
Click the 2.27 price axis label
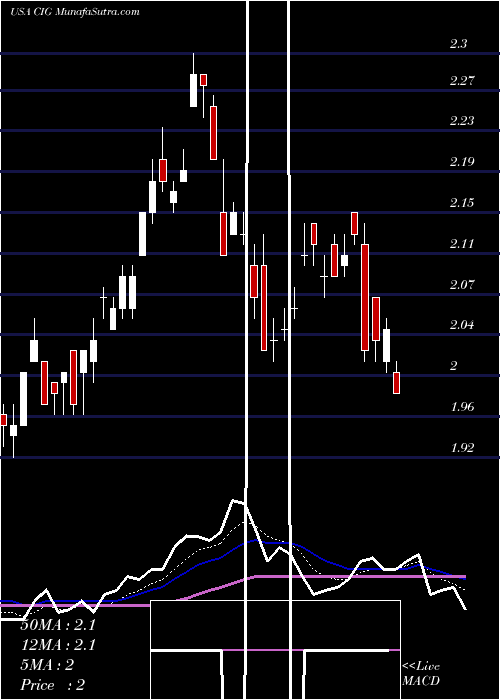[x=462, y=81]
